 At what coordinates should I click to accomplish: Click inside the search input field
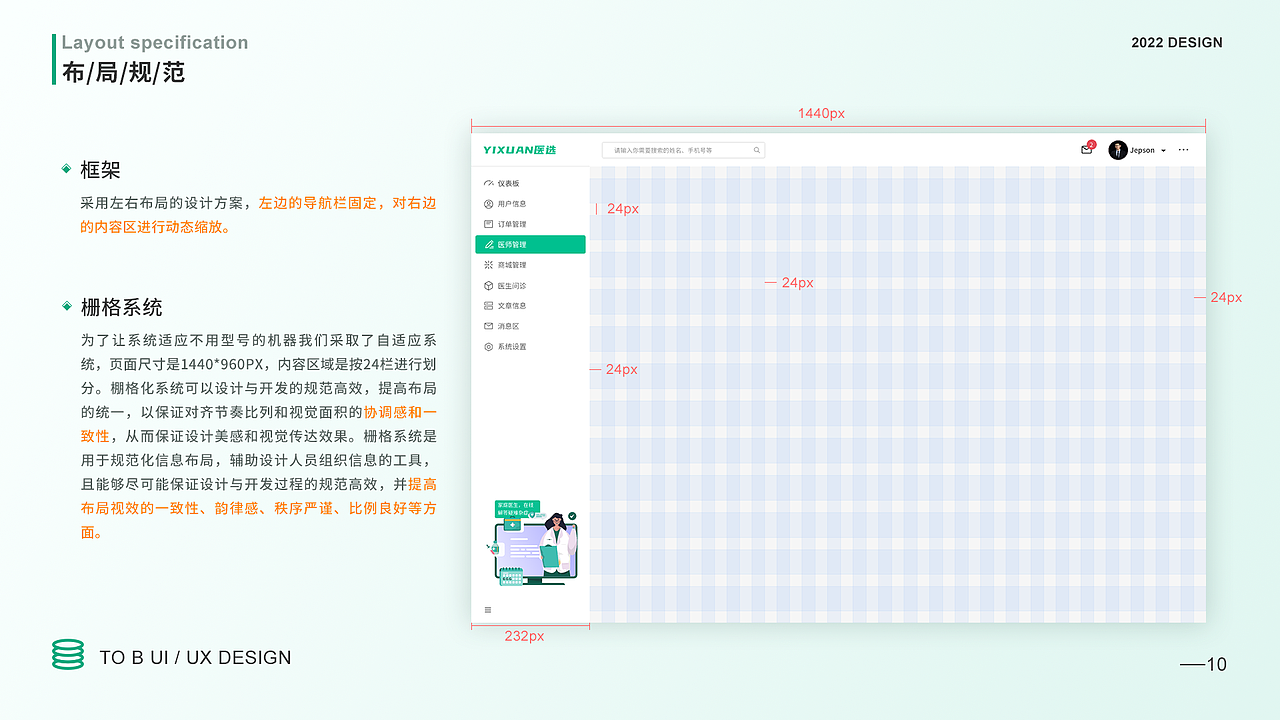(683, 150)
